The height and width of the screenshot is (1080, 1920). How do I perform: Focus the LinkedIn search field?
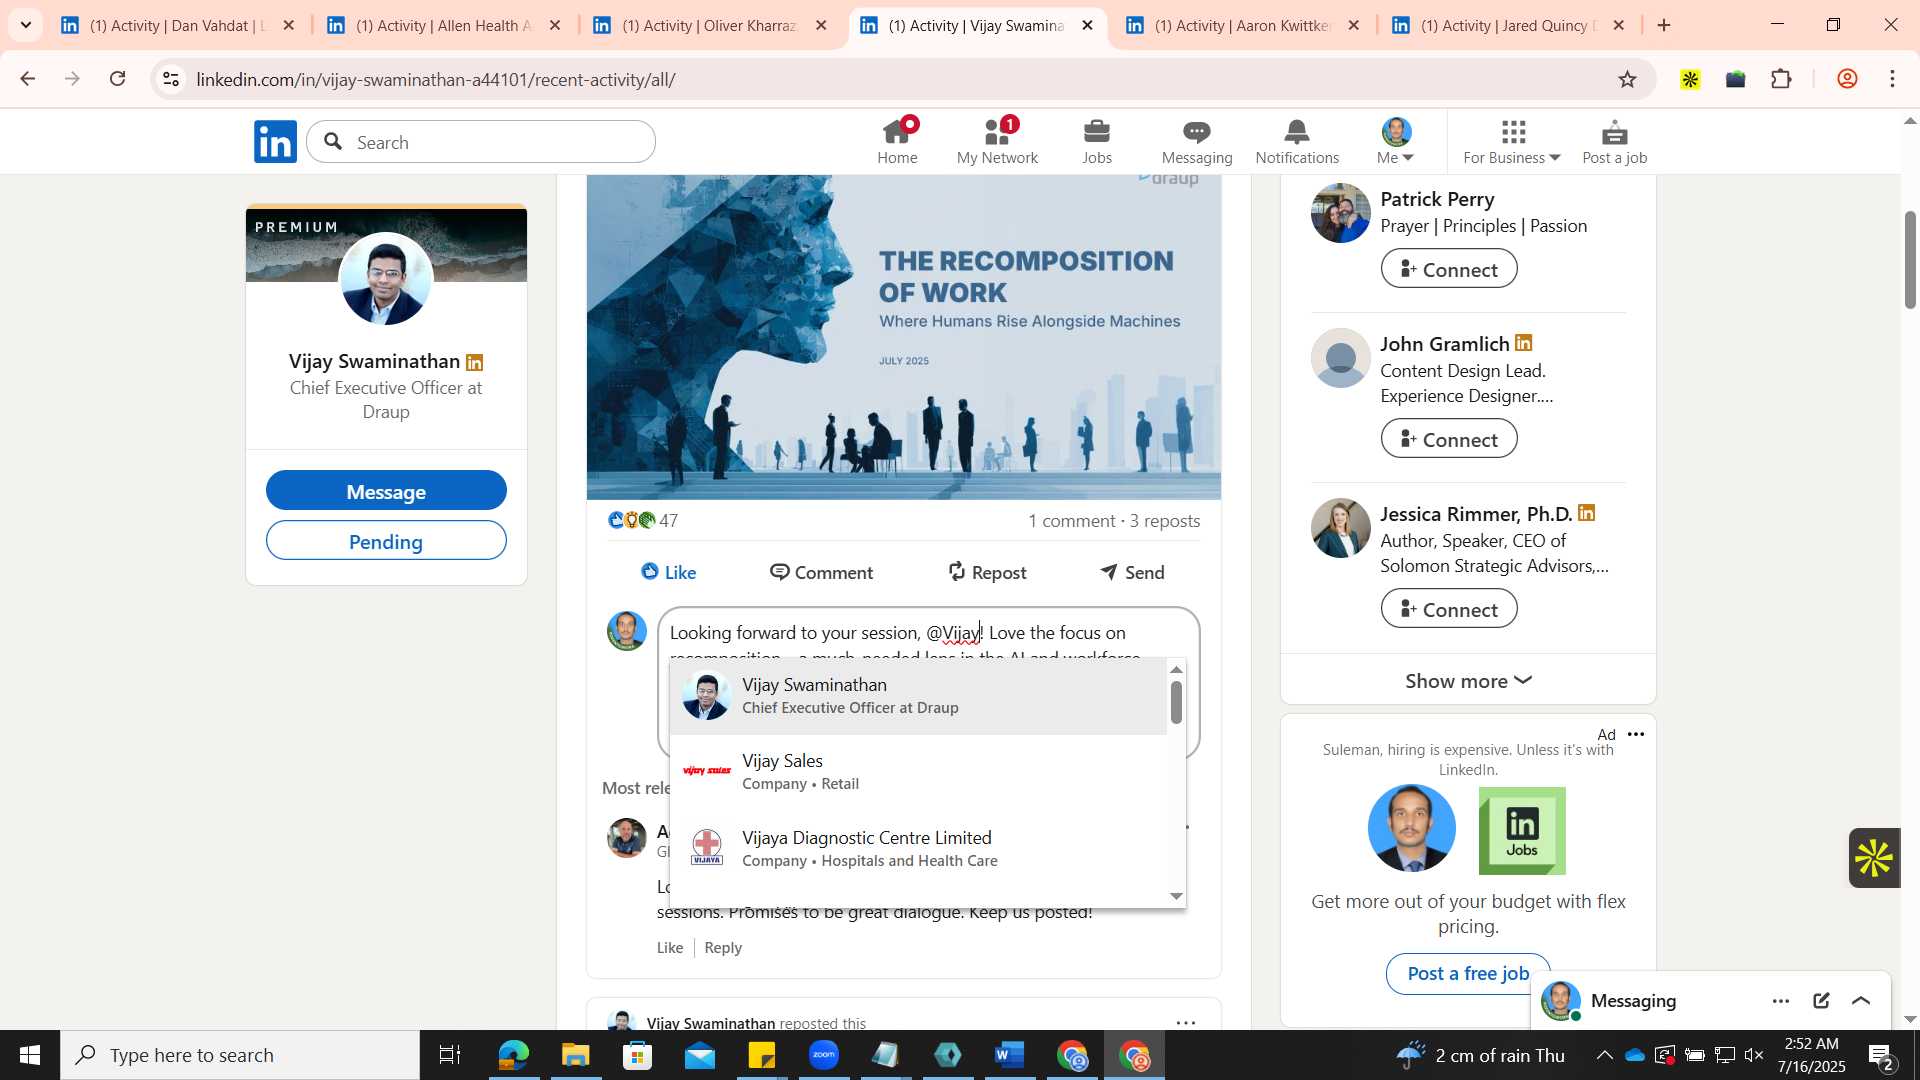click(481, 142)
